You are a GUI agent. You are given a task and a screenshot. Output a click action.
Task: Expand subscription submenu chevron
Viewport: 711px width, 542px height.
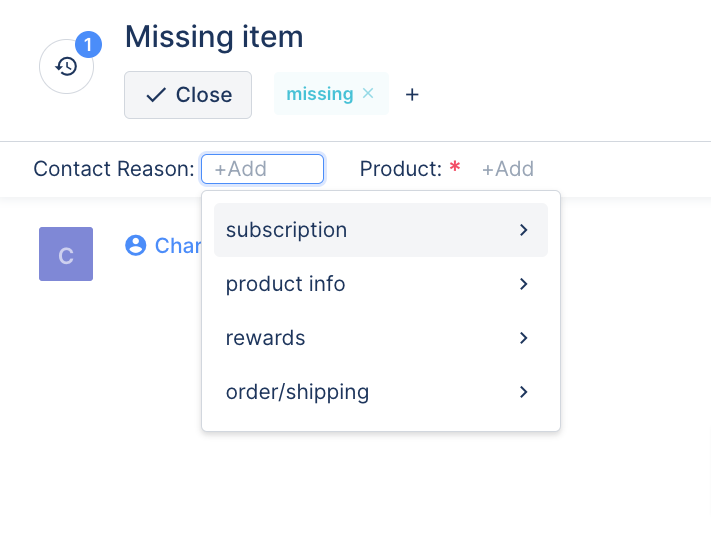(524, 230)
